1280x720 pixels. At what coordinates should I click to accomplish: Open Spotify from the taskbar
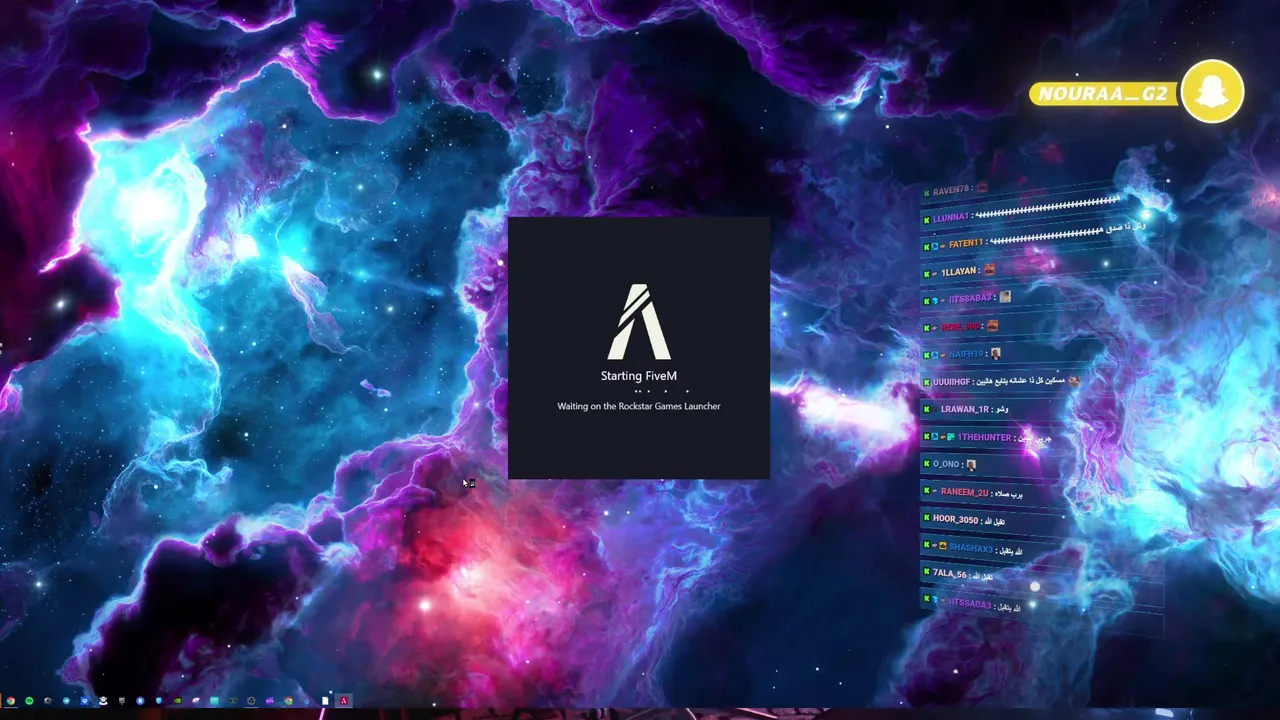click(29, 701)
